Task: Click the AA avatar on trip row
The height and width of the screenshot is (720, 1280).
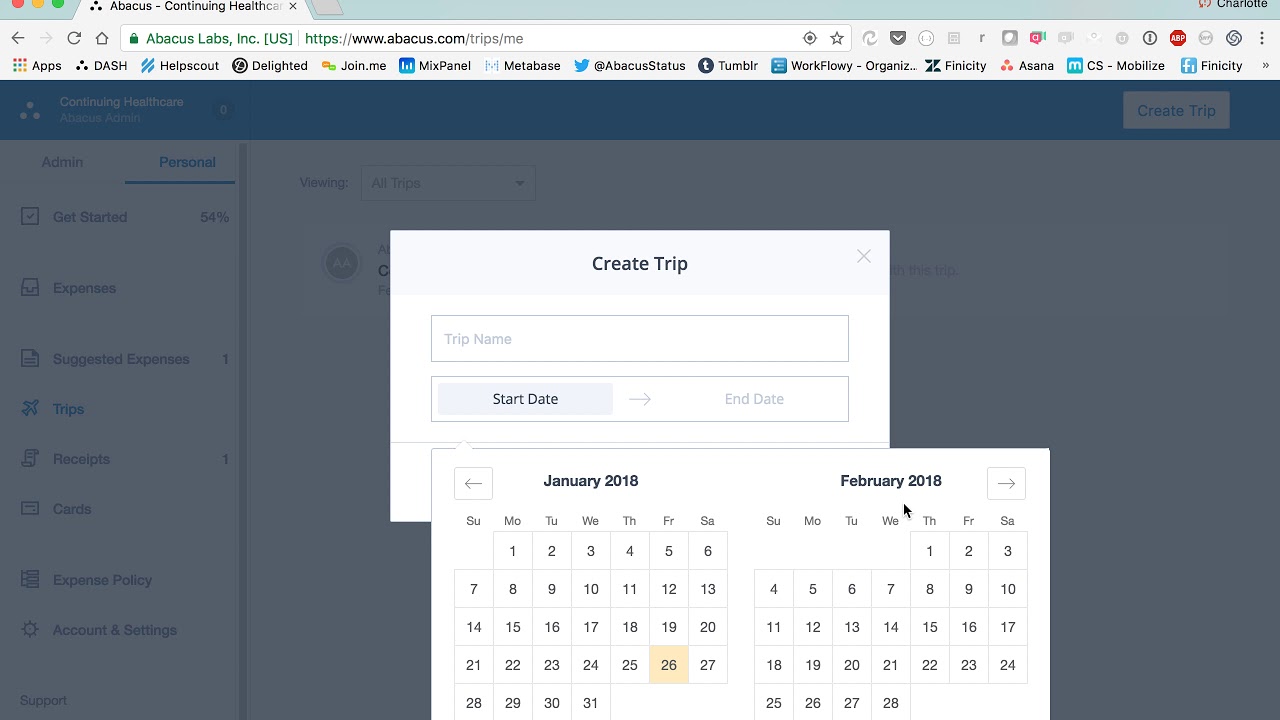Action: (x=342, y=263)
